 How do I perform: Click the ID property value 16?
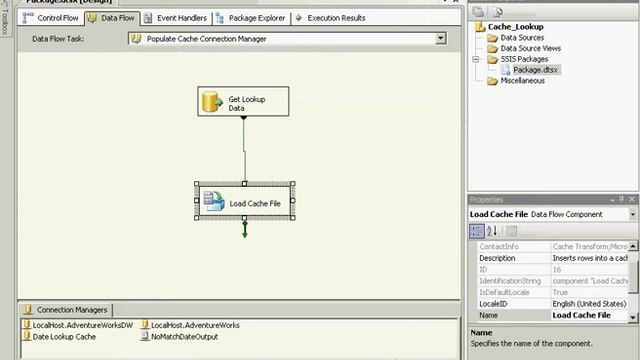[x=590, y=269]
